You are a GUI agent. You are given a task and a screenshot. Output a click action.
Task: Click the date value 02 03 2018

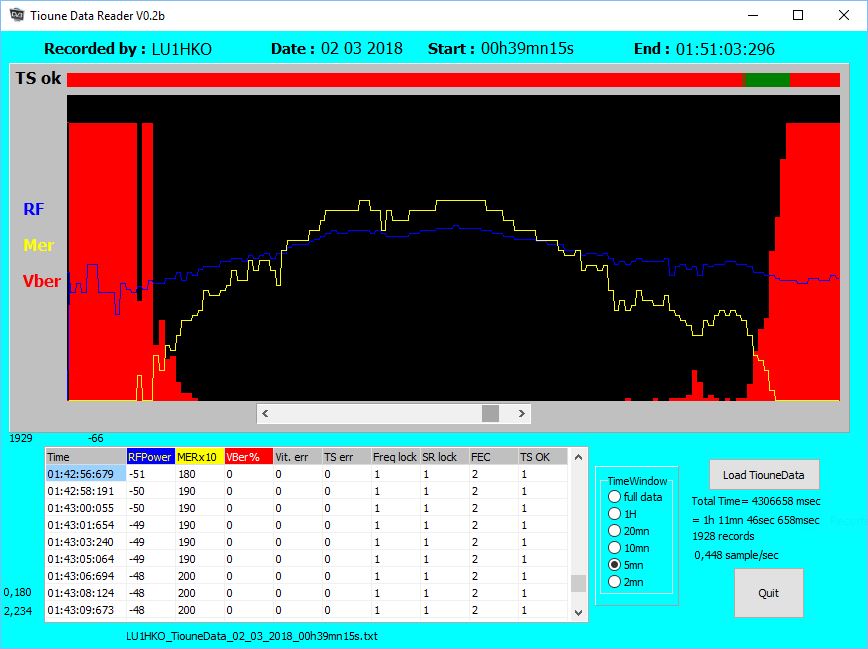pos(361,48)
